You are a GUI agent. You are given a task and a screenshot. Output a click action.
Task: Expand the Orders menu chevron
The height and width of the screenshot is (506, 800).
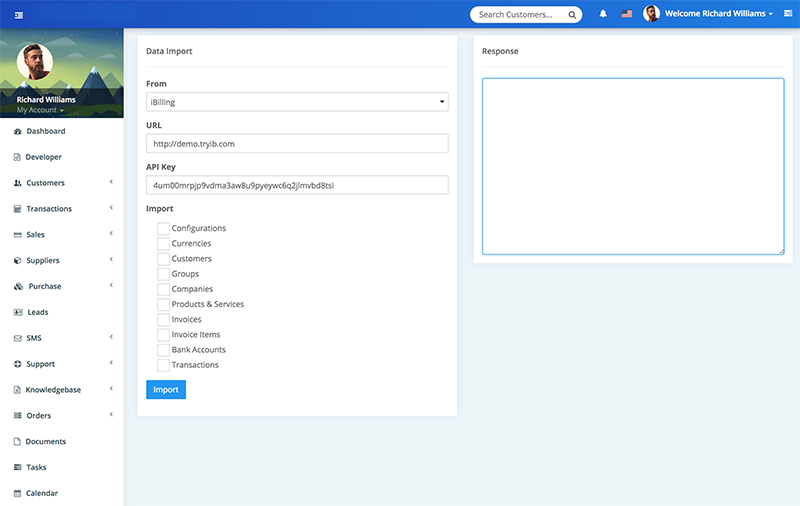pyautogui.click(x=111, y=414)
